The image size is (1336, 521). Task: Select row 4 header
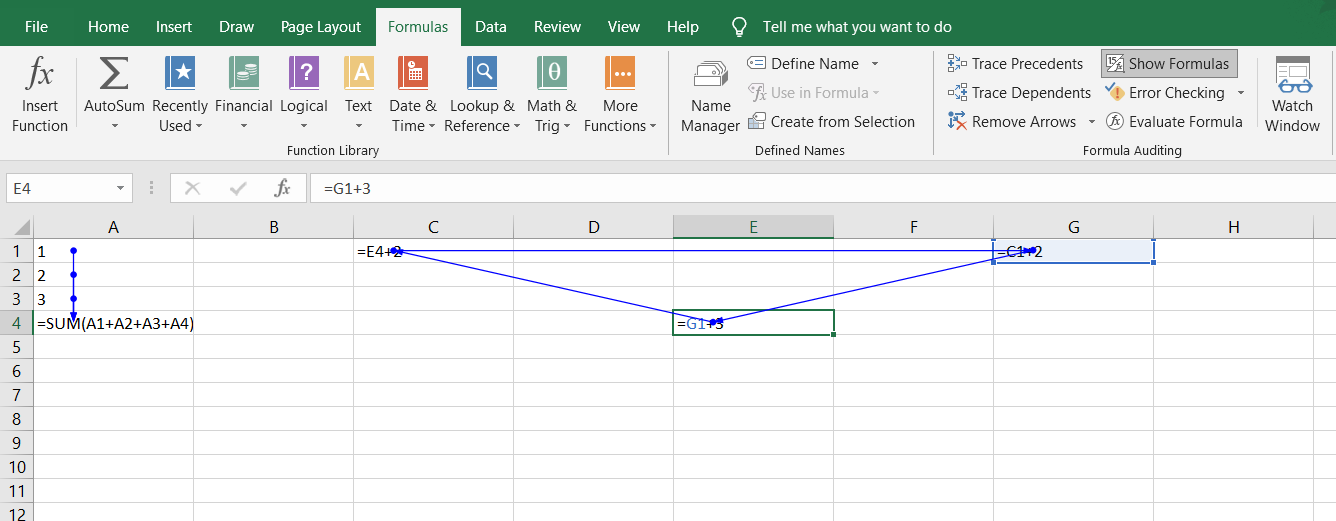click(16, 323)
